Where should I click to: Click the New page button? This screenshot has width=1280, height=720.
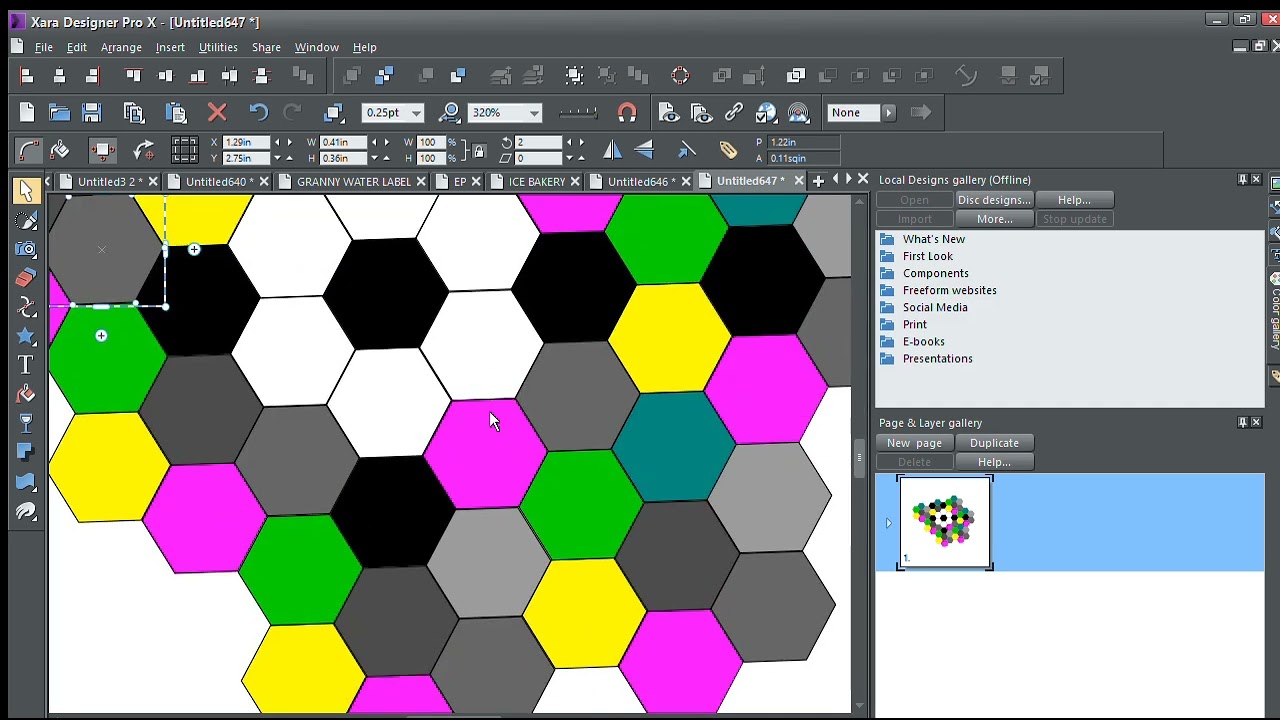click(914, 443)
